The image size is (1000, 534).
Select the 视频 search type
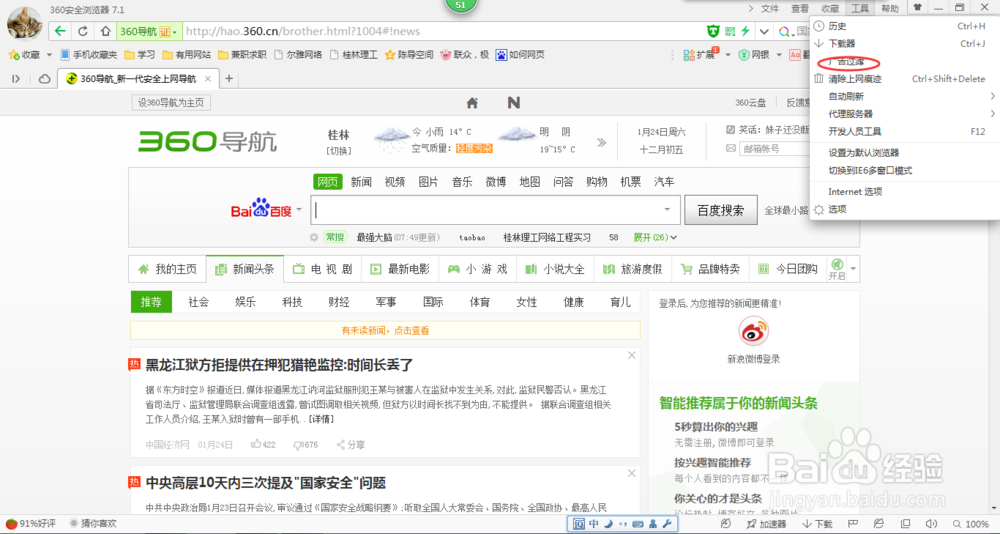pos(395,182)
